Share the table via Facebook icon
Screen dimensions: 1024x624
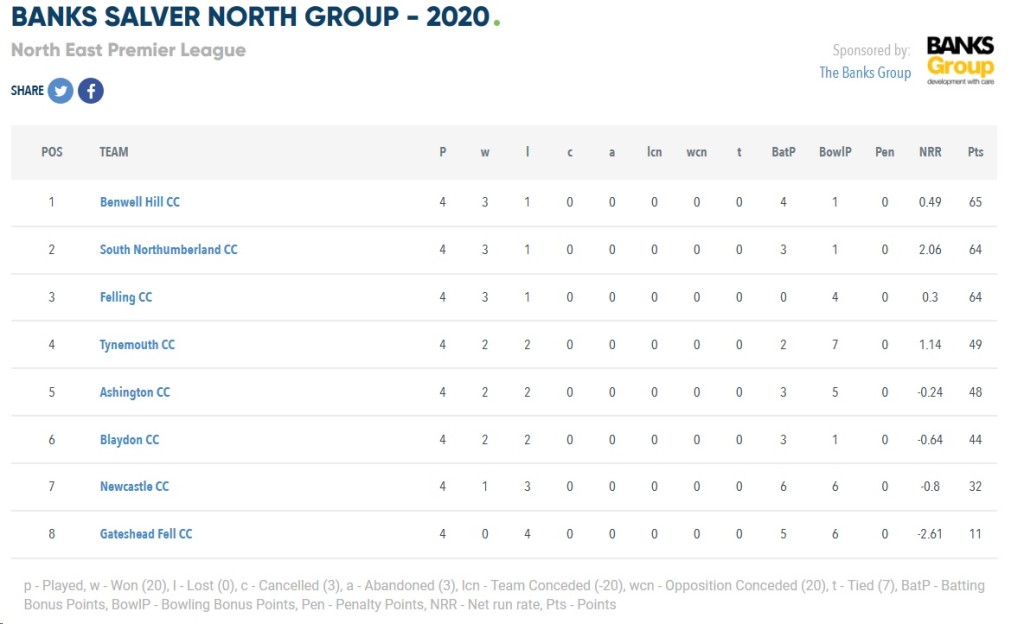click(91, 91)
